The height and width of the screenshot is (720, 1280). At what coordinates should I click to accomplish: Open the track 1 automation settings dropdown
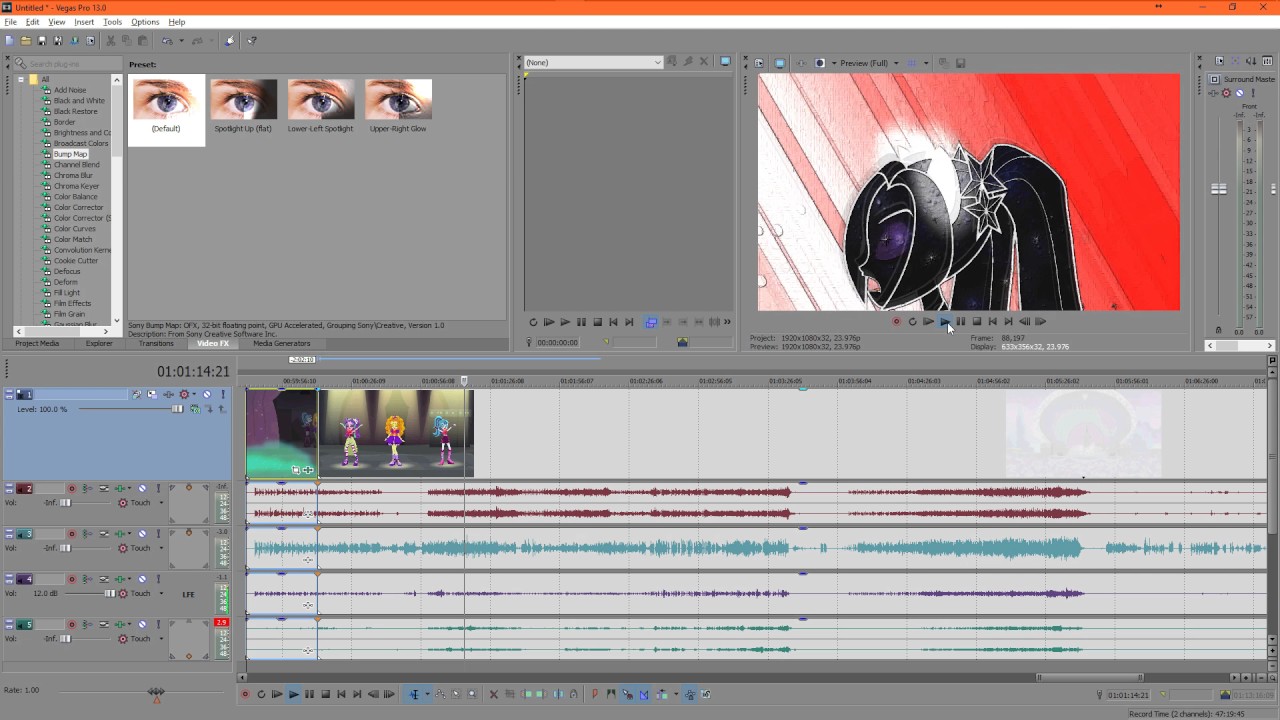194,394
